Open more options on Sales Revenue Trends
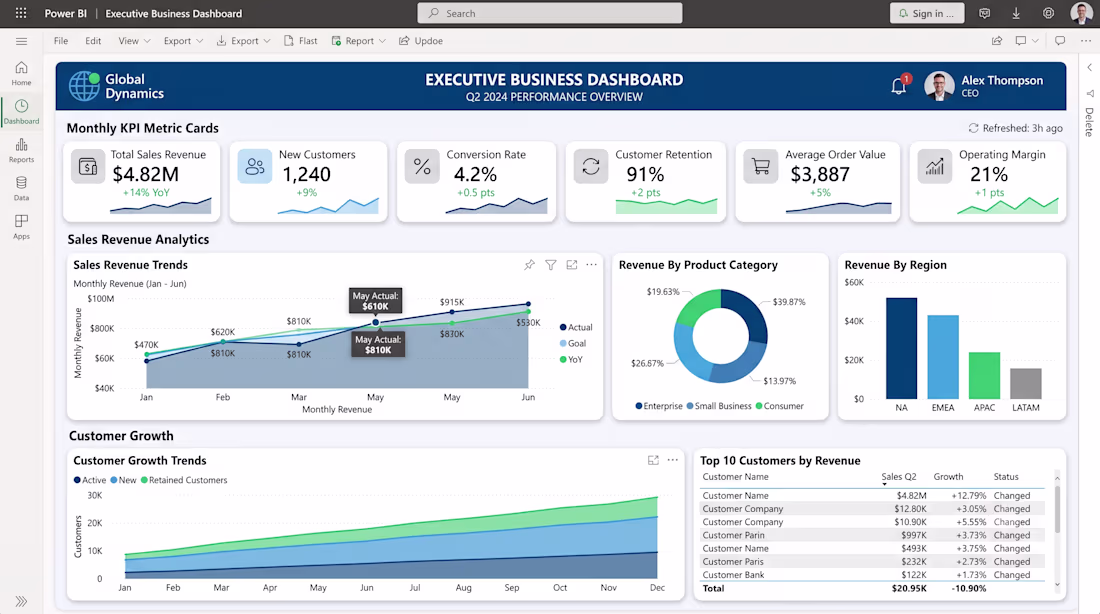 click(591, 265)
